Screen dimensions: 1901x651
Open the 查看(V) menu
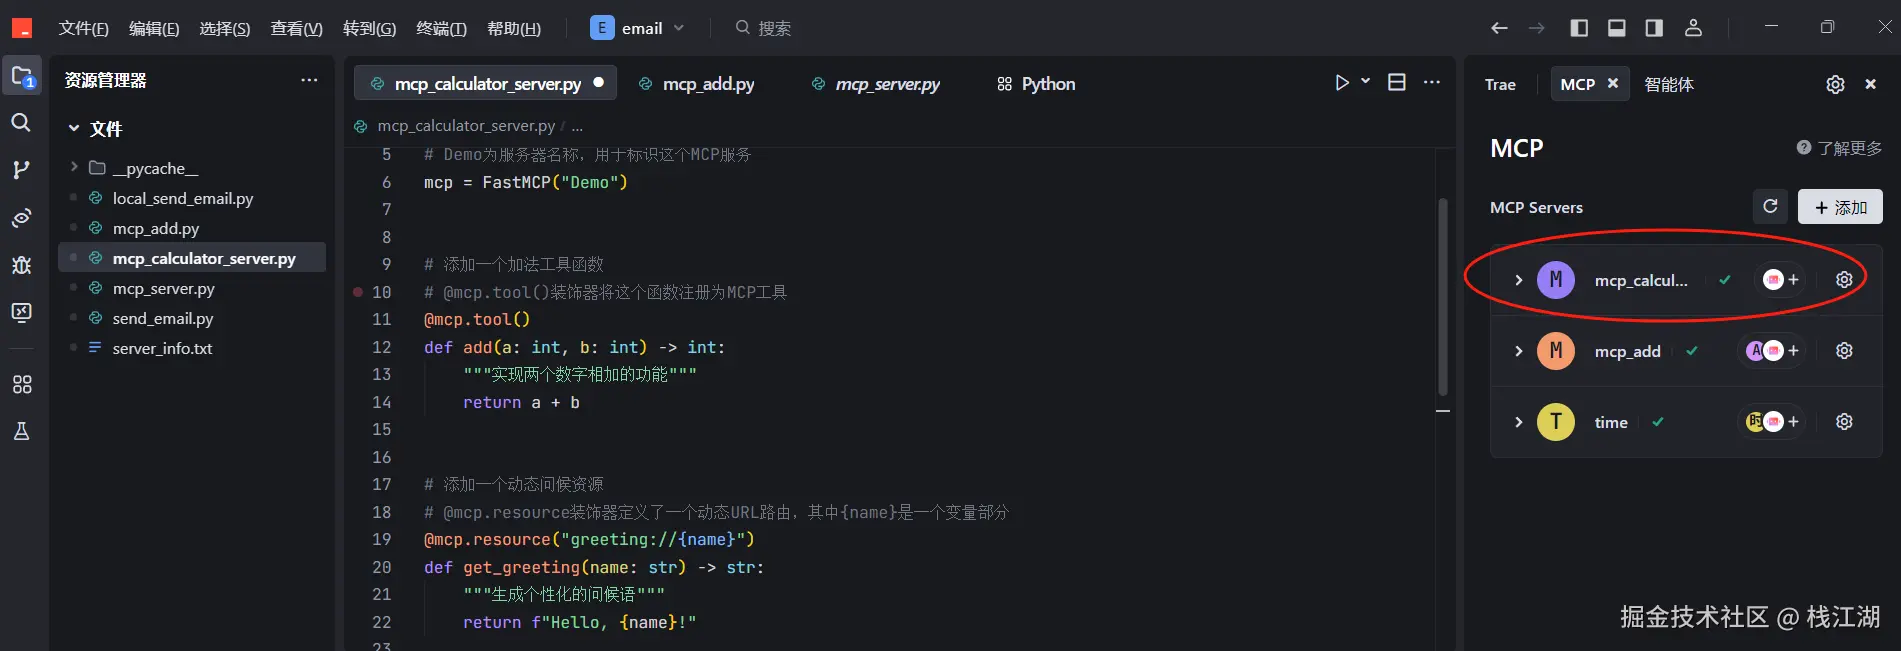[x=297, y=28]
